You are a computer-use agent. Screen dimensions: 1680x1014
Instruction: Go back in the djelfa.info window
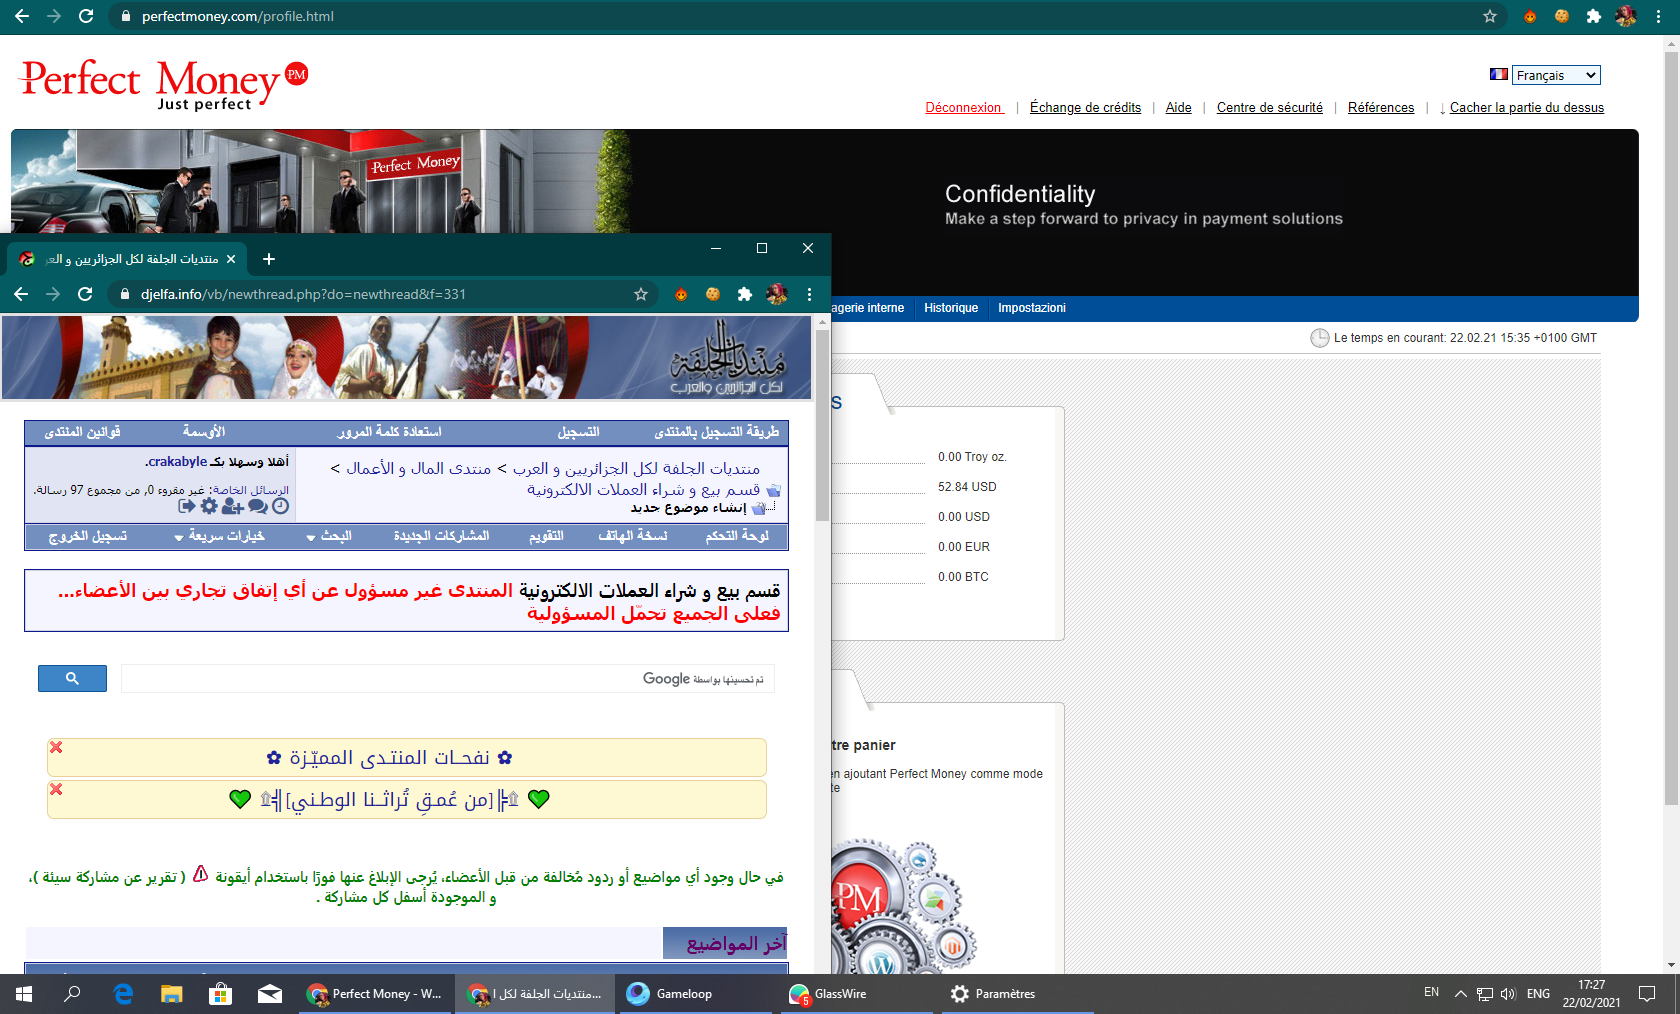[x=21, y=294]
